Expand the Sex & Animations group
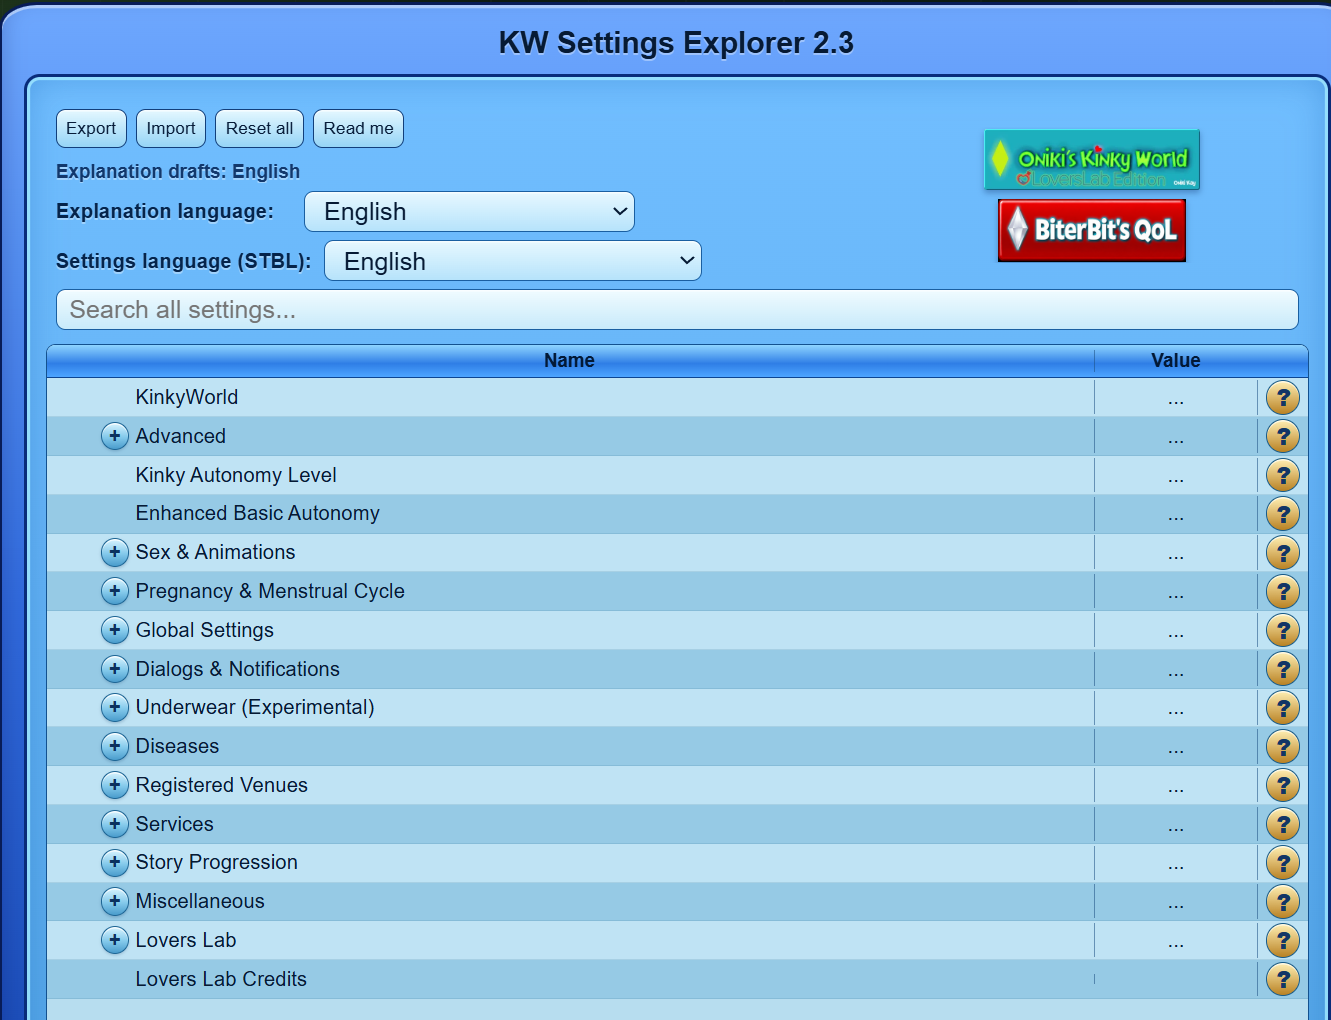Screen dimensions: 1331x1020 click(115, 552)
